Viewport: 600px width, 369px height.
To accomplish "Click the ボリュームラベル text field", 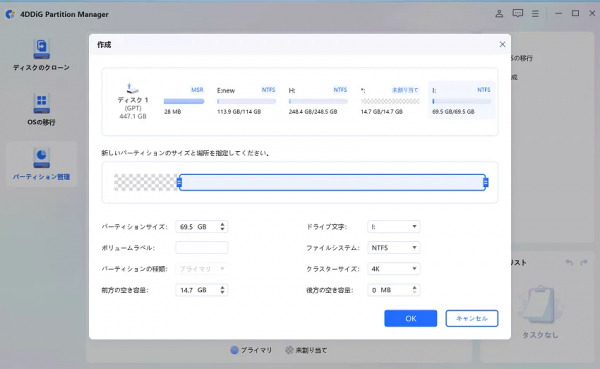I will [202, 248].
